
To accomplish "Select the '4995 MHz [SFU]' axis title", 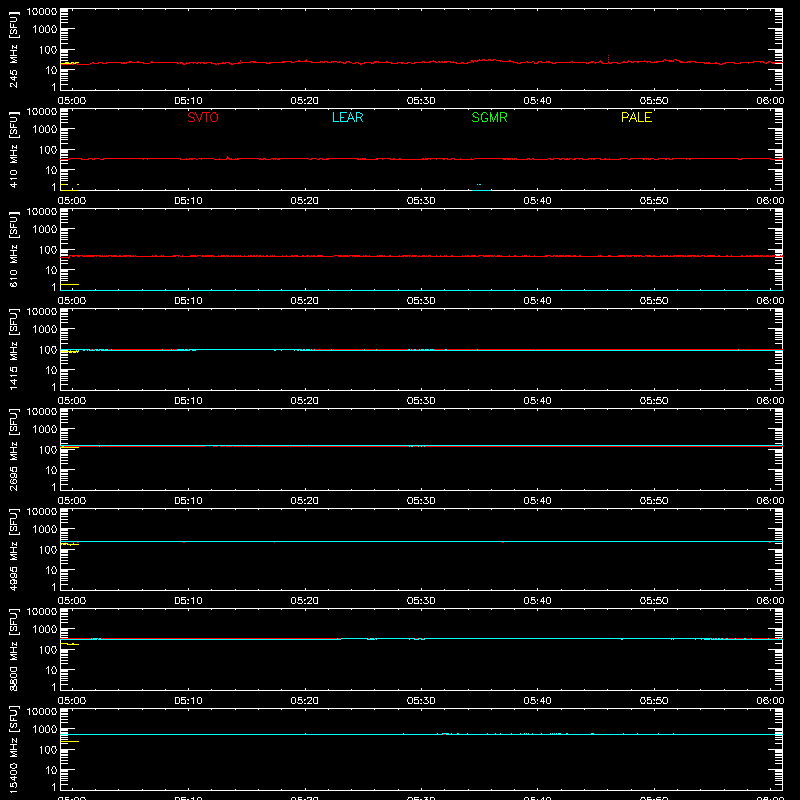I will point(14,550).
